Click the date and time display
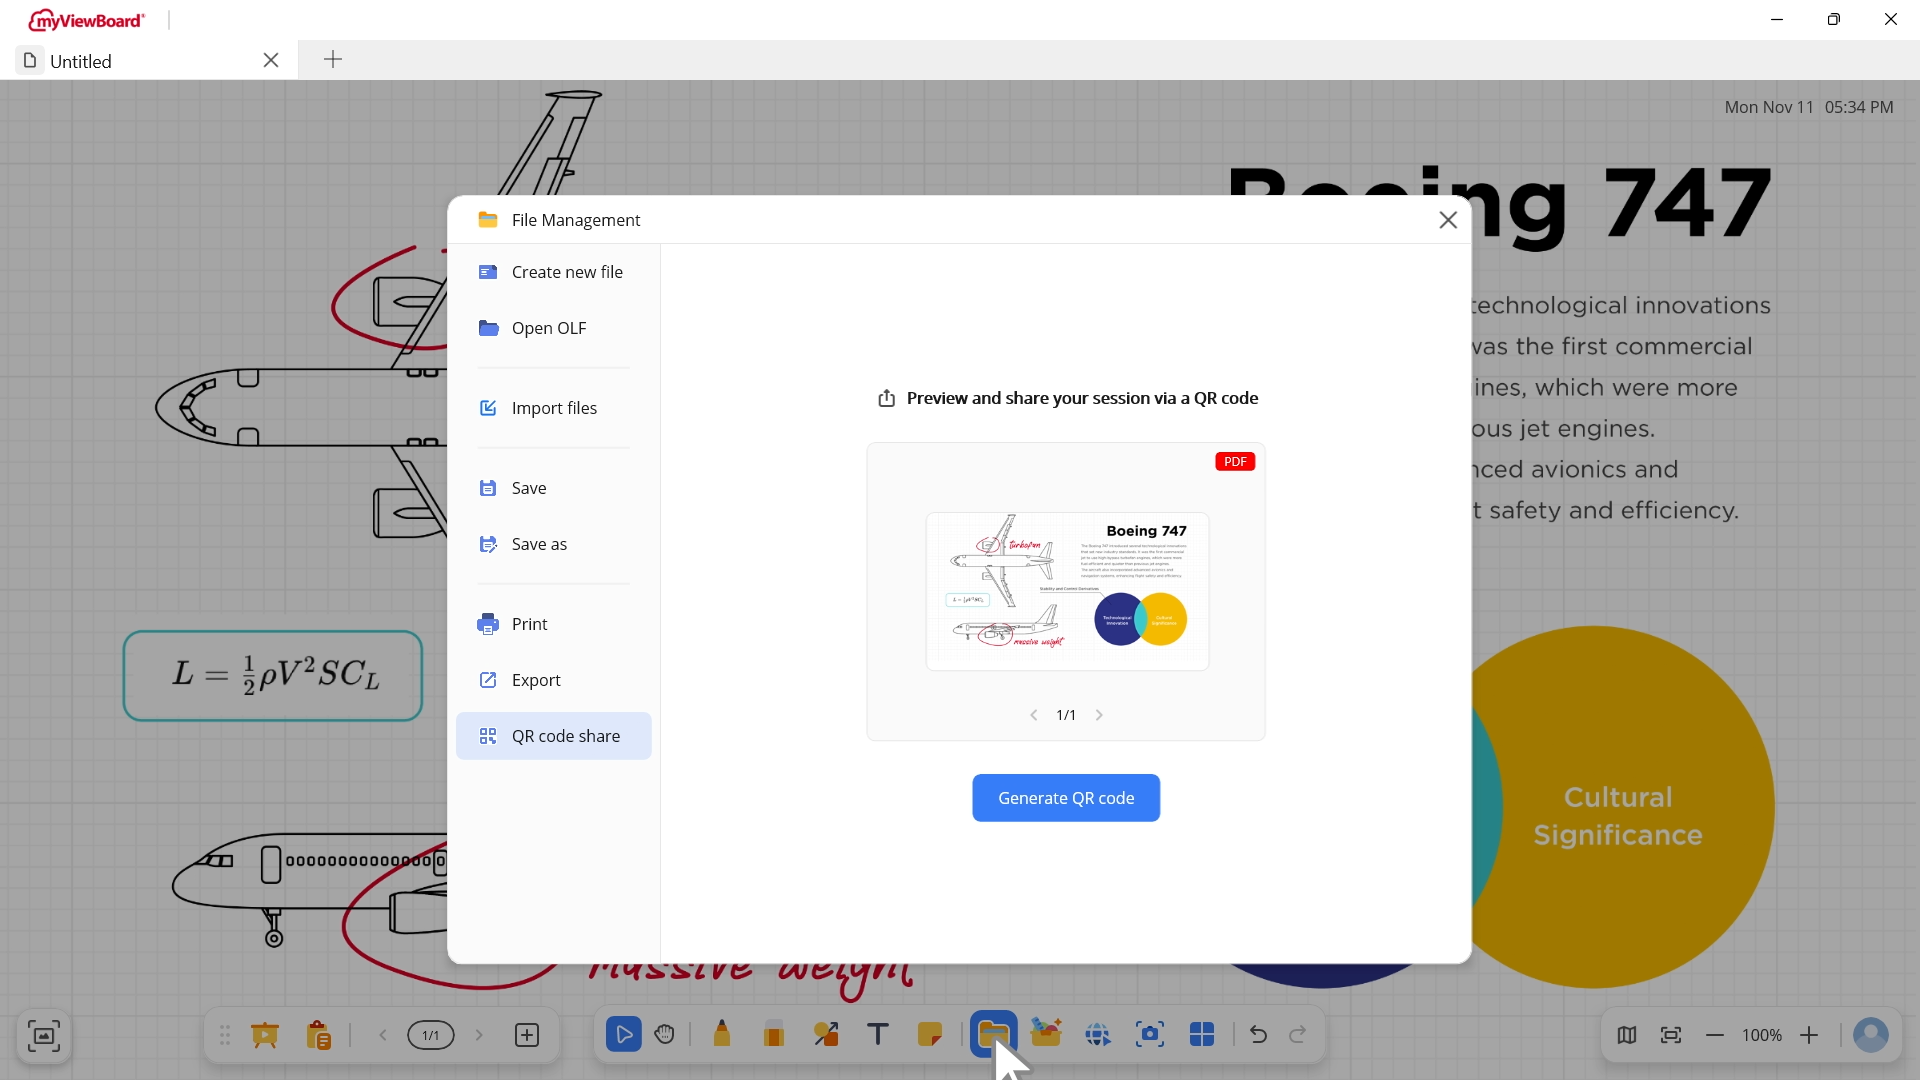Viewport: 1920px width, 1080px height. tap(1808, 107)
